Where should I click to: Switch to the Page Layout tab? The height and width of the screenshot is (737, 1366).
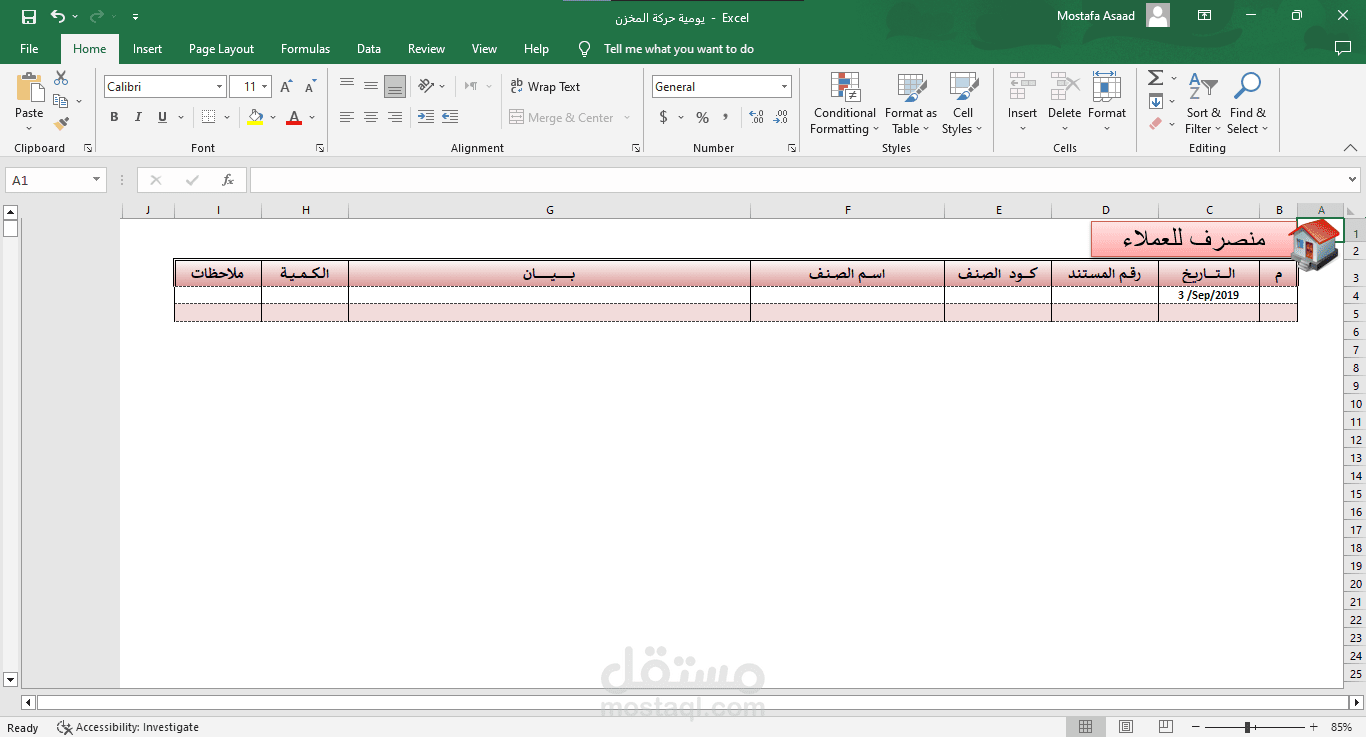pos(221,49)
